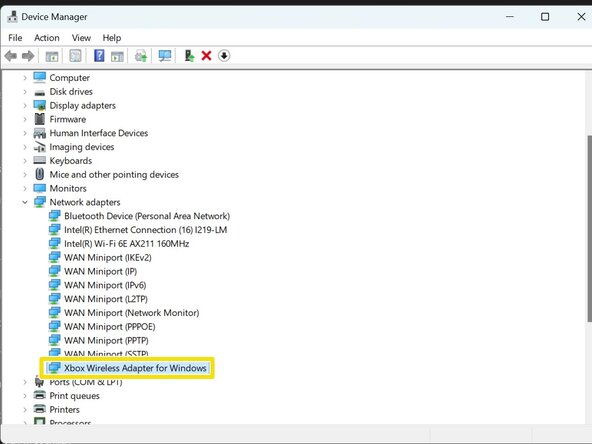This screenshot has width=592, height=444.
Task: Open the View menu
Action: coord(81,38)
